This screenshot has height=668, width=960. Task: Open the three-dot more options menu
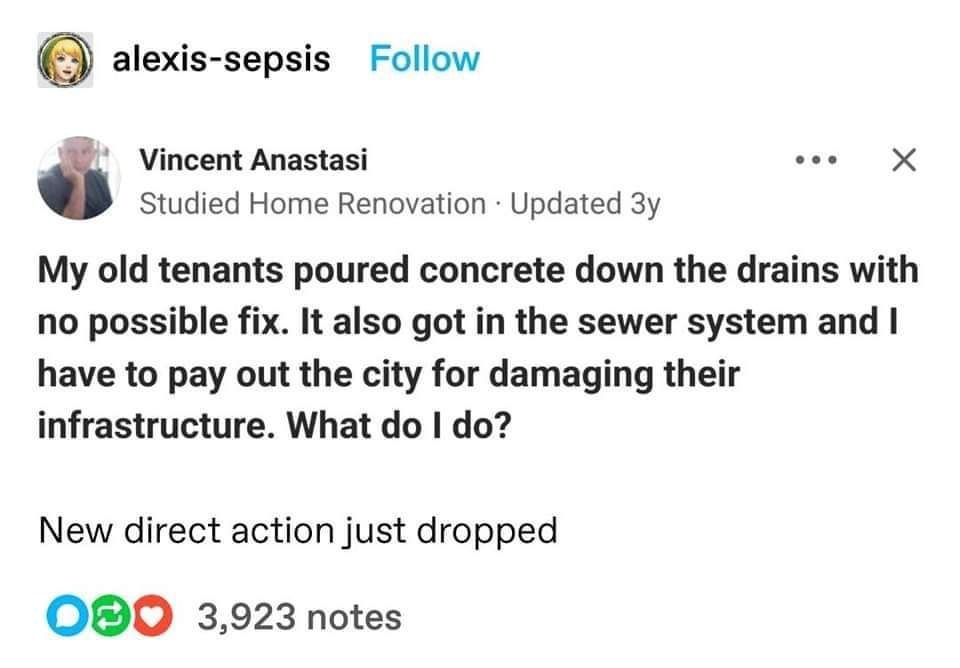tap(815, 161)
